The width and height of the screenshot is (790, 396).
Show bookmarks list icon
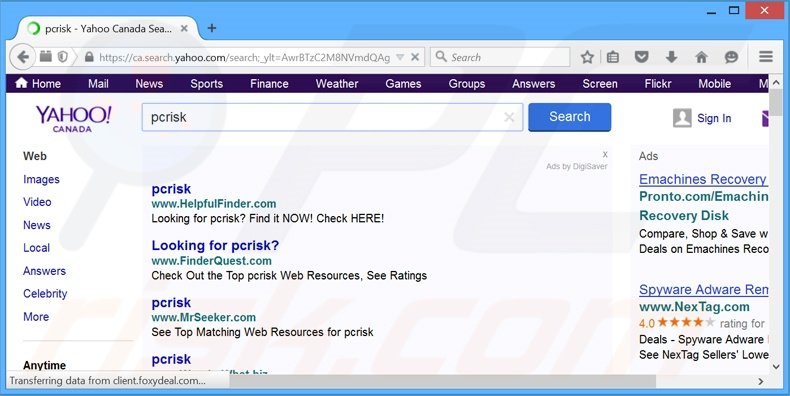[x=613, y=57]
